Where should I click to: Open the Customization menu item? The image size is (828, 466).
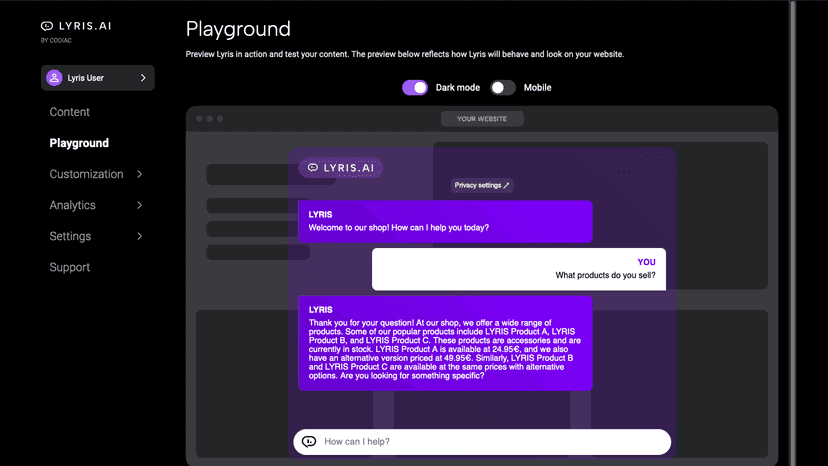pyautogui.click(x=86, y=174)
